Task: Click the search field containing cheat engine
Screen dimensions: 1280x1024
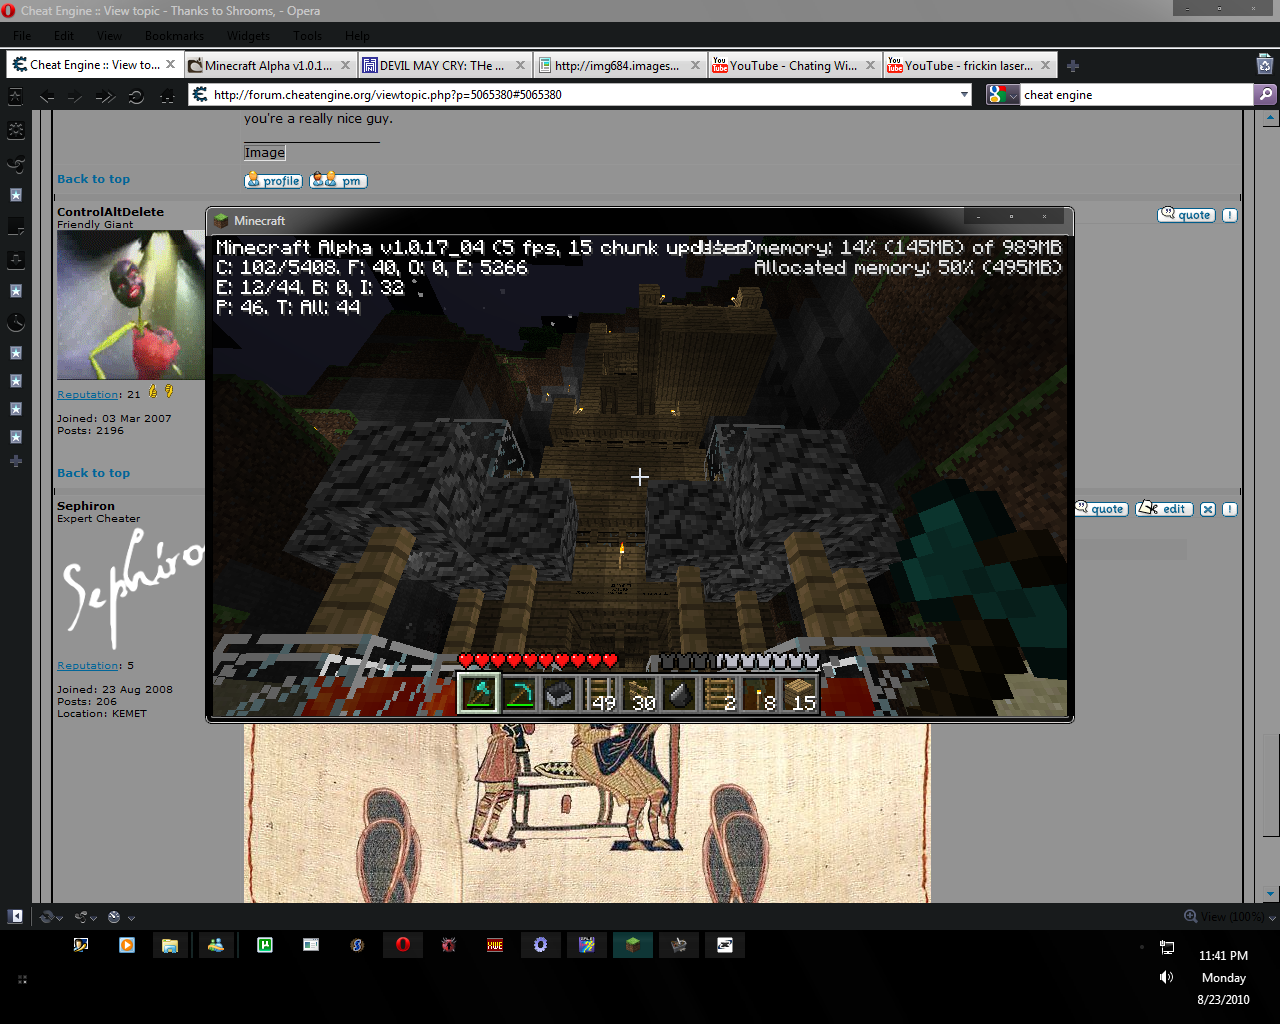Action: point(1135,95)
